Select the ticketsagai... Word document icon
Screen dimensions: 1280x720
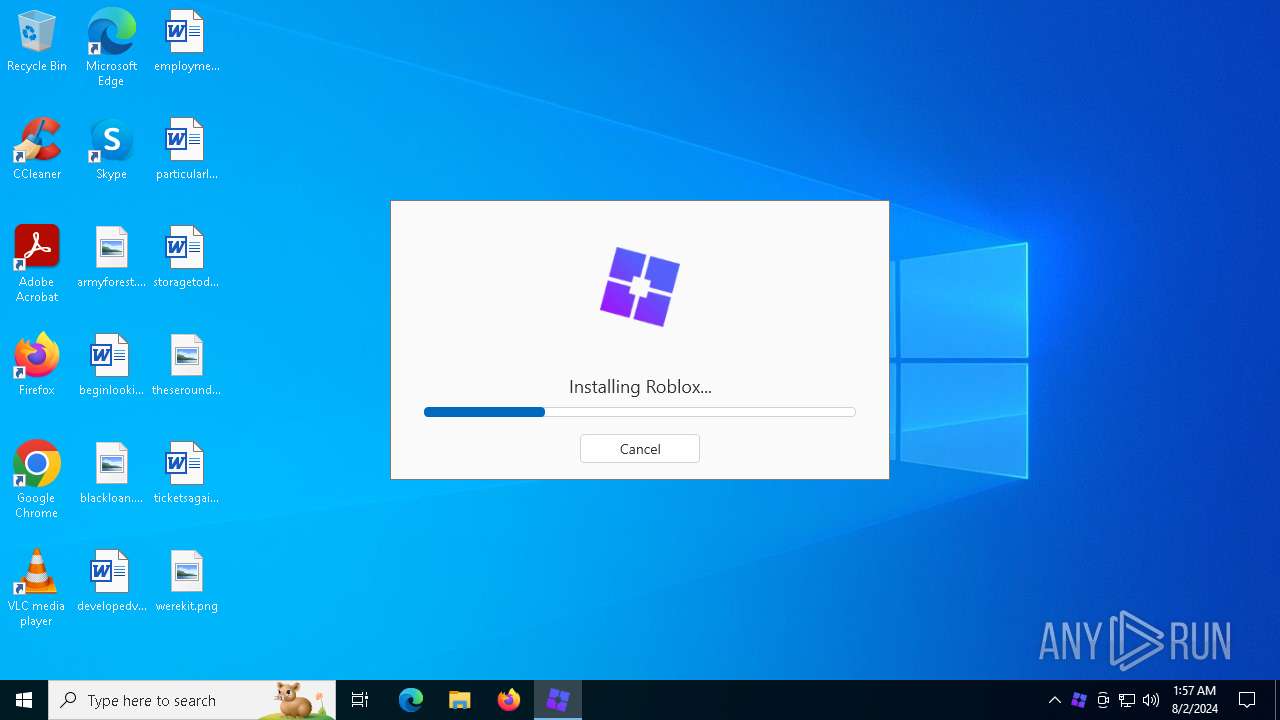tap(186, 474)
